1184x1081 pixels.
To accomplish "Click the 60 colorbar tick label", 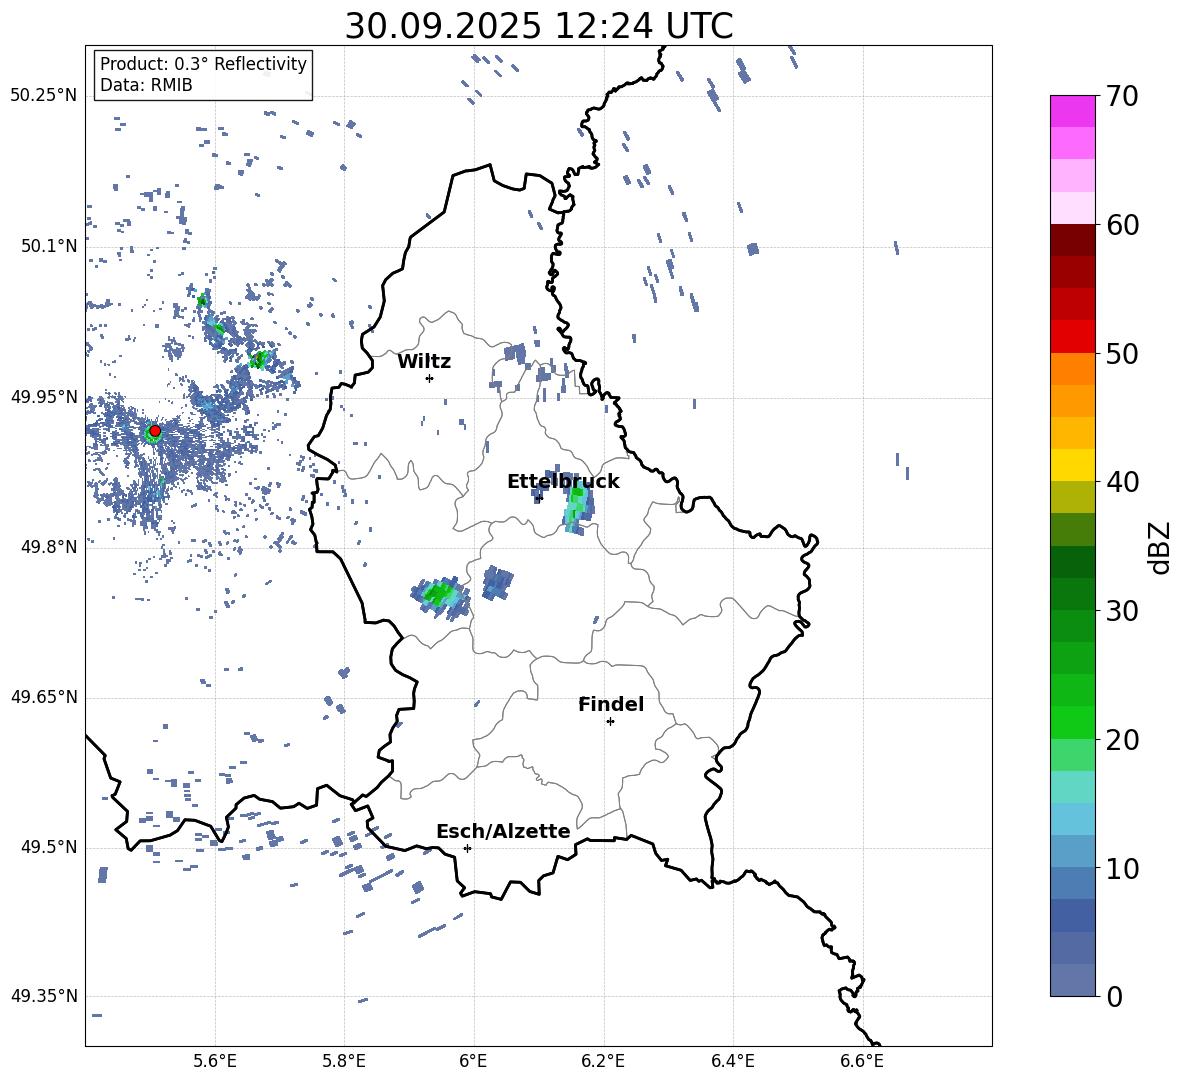I will (1122, 225).
